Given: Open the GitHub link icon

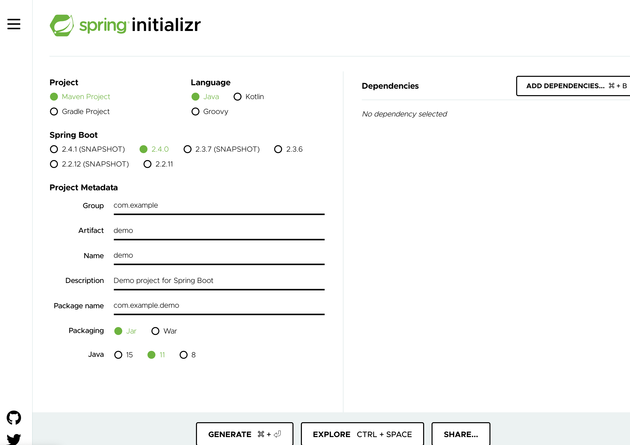Looking at the screenshot, I should coord(14,418).
